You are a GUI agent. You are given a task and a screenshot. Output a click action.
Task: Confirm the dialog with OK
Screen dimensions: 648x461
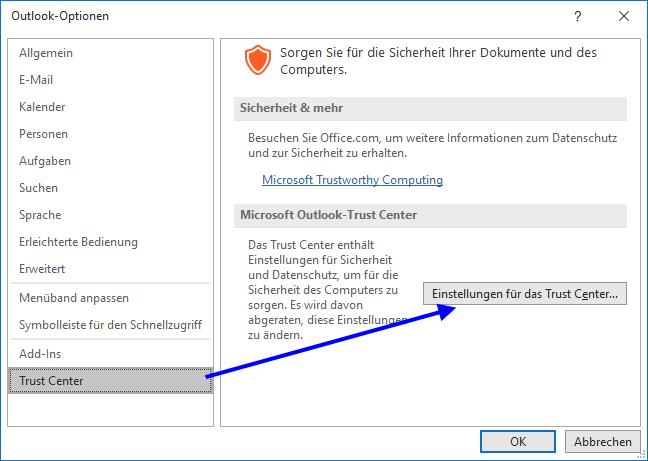pyautogui.click(x=517, y=441)
